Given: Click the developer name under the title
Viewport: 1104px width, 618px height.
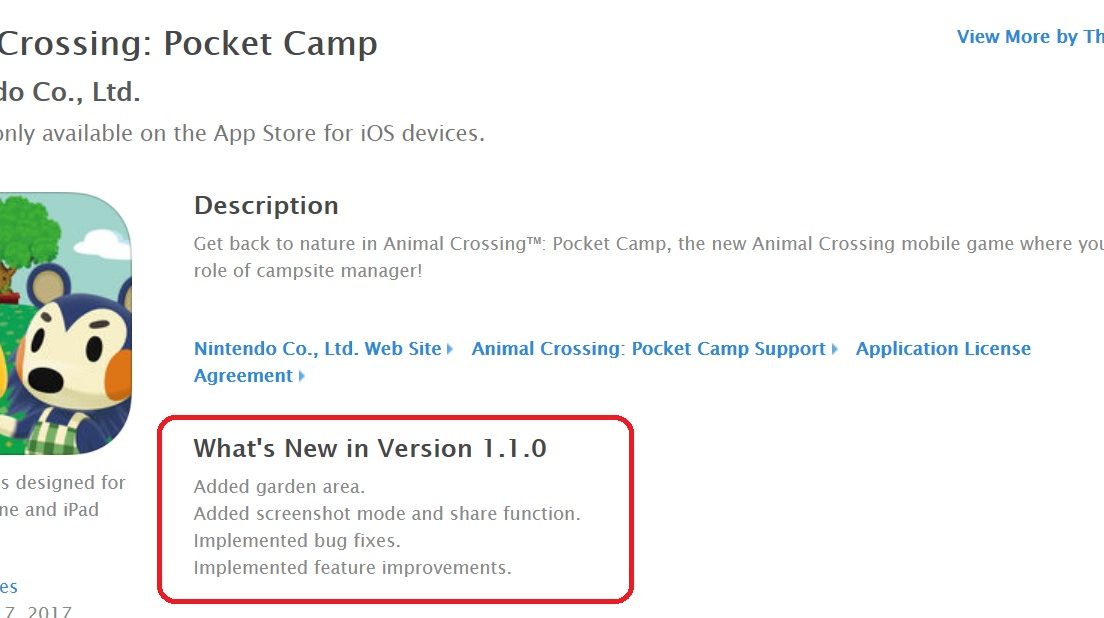Looking at the screenshot, I should [70, 92].
